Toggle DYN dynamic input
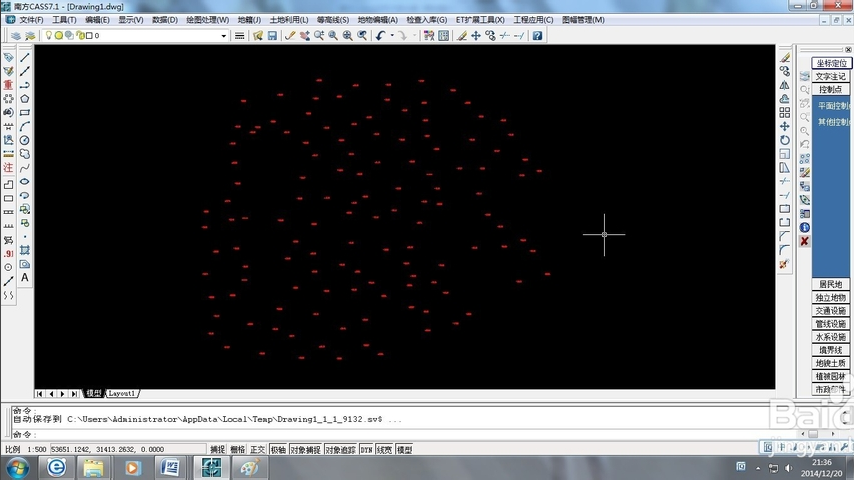Viewport: 854px width, 480px height. pyautogui.click(x=366, y=449)
